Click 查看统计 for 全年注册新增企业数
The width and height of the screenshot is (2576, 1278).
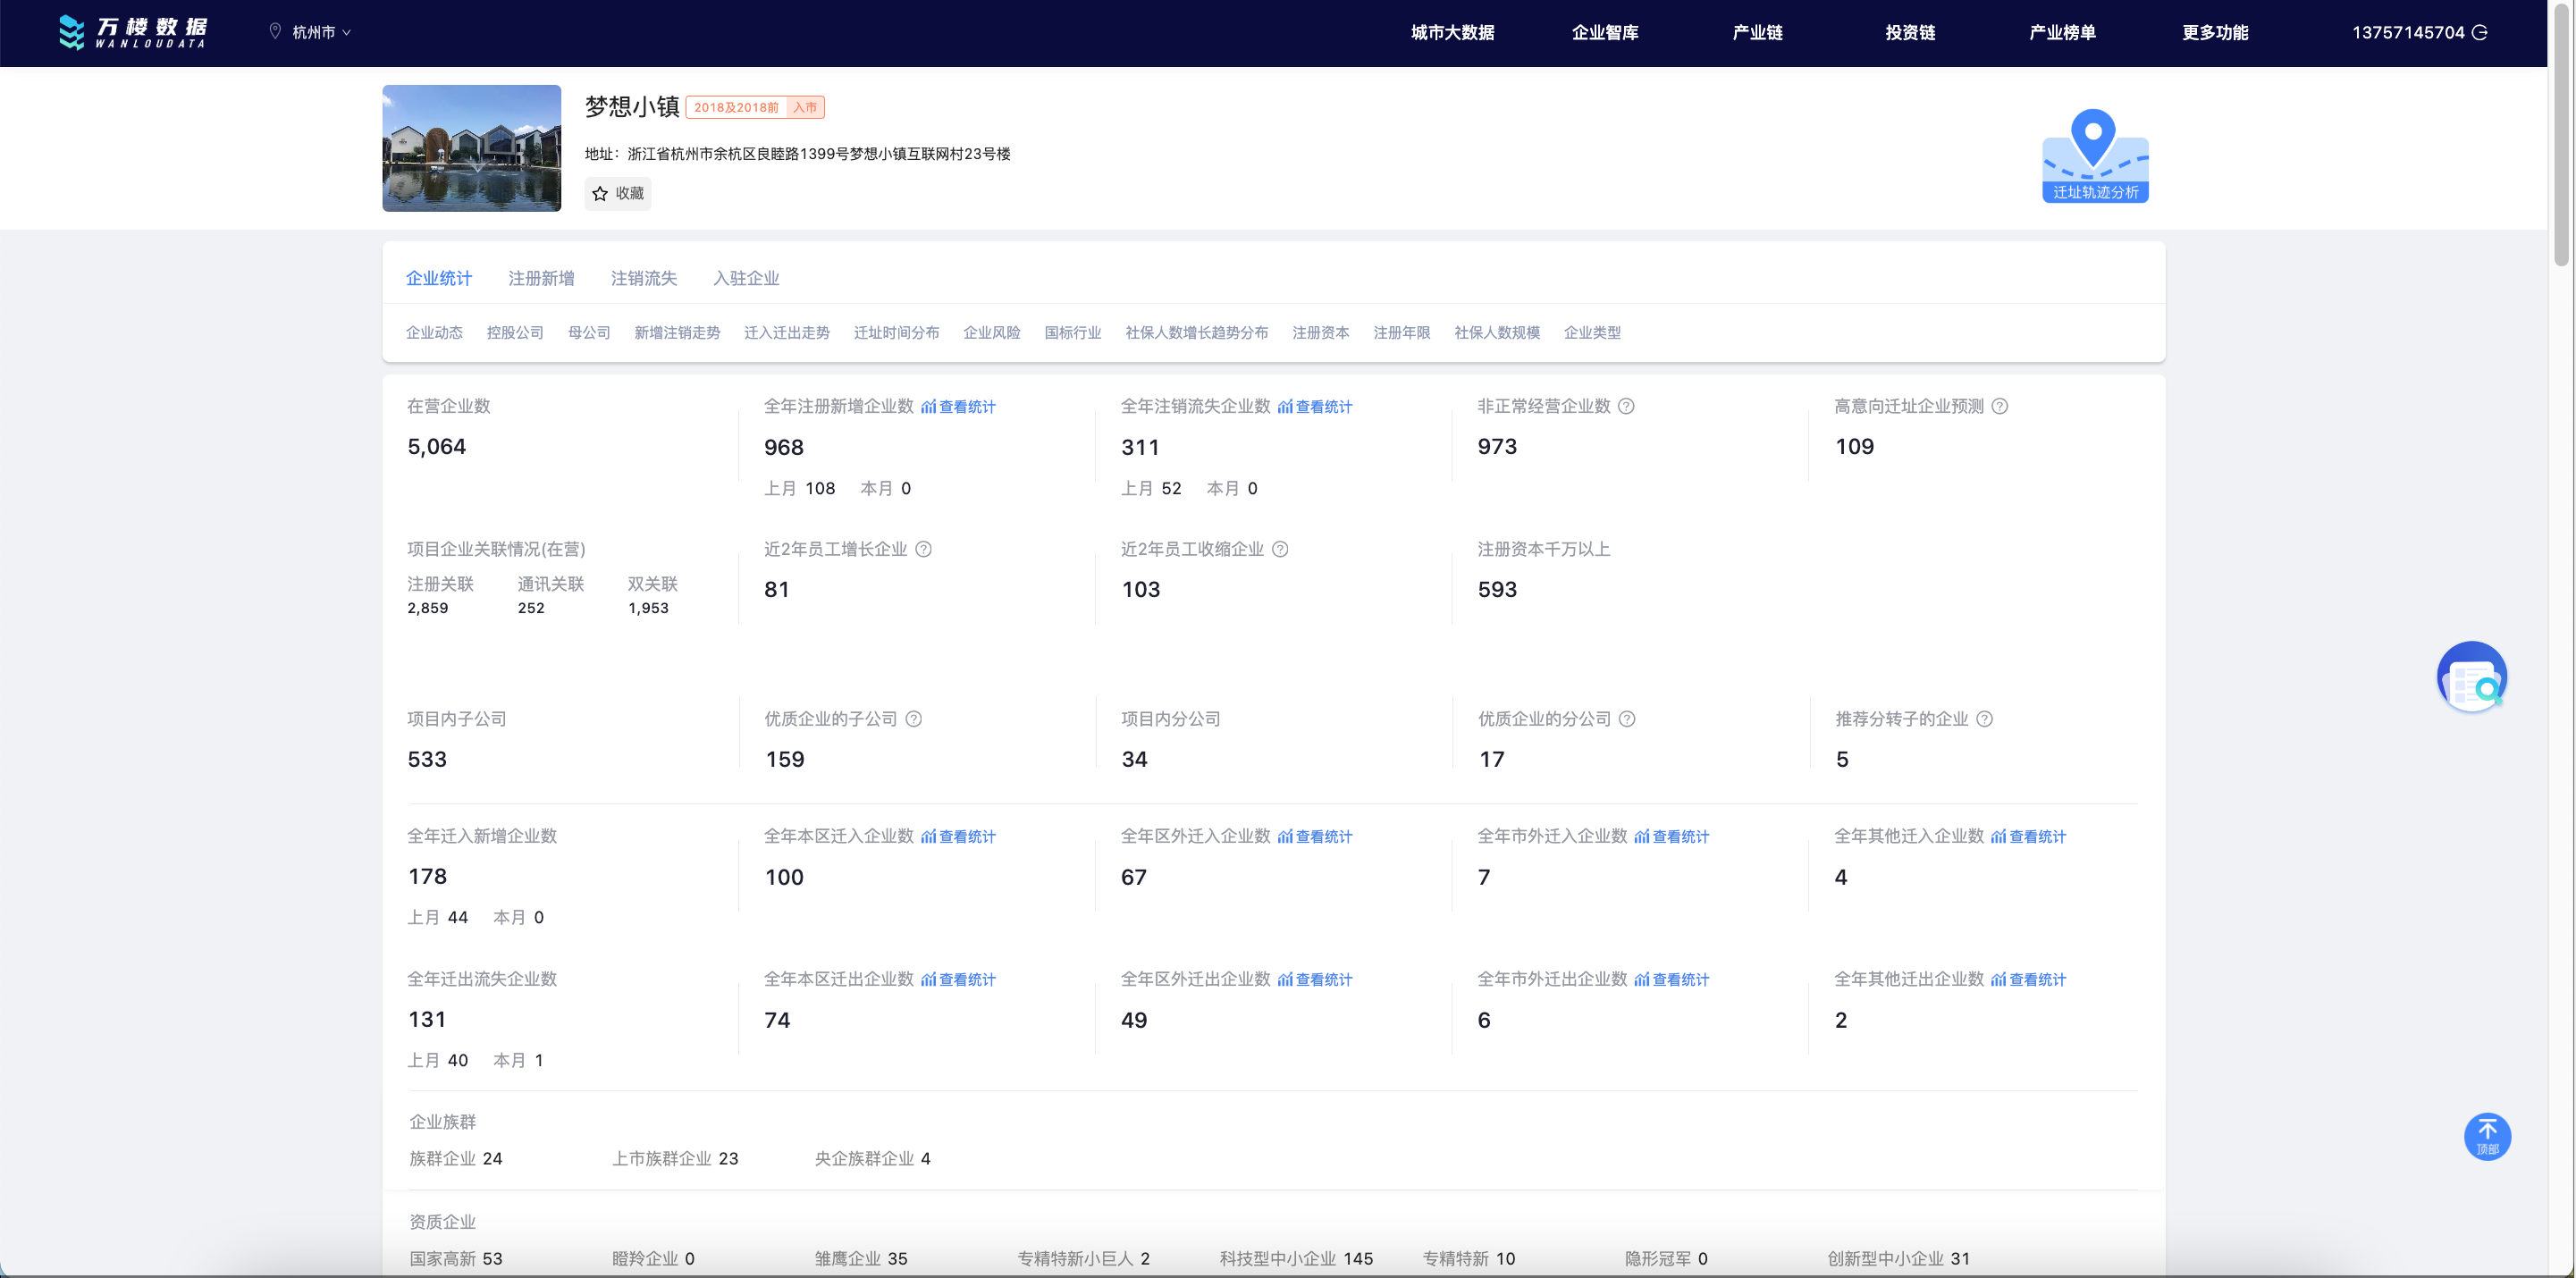point(958,407)
